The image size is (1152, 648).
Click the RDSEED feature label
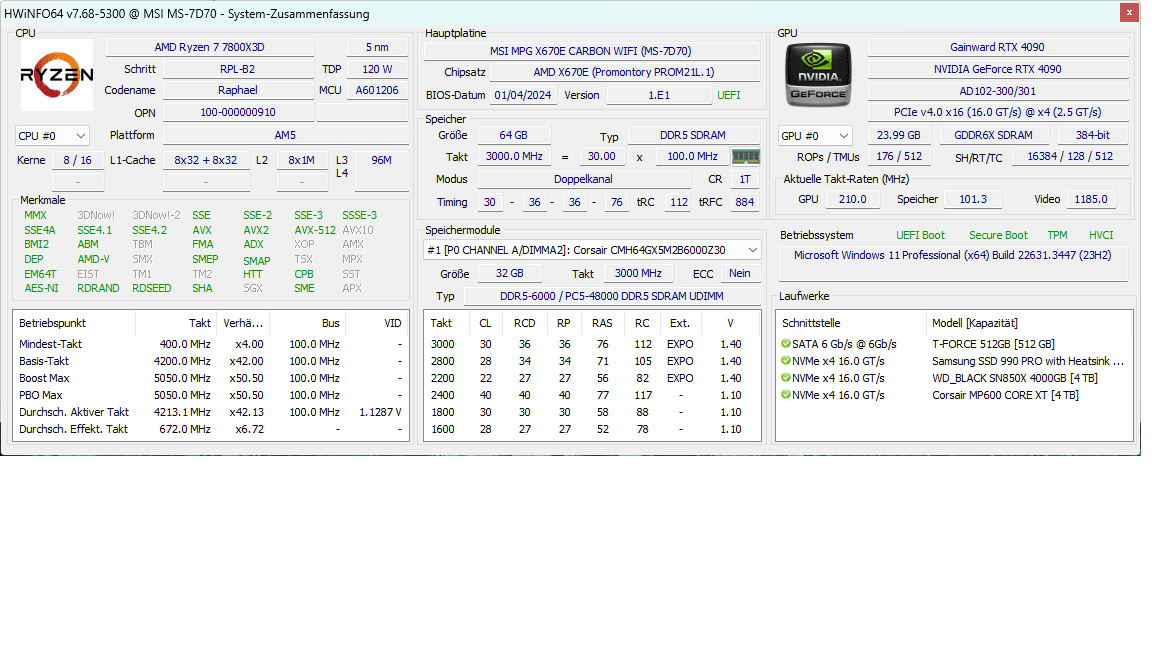click(151, 288)
